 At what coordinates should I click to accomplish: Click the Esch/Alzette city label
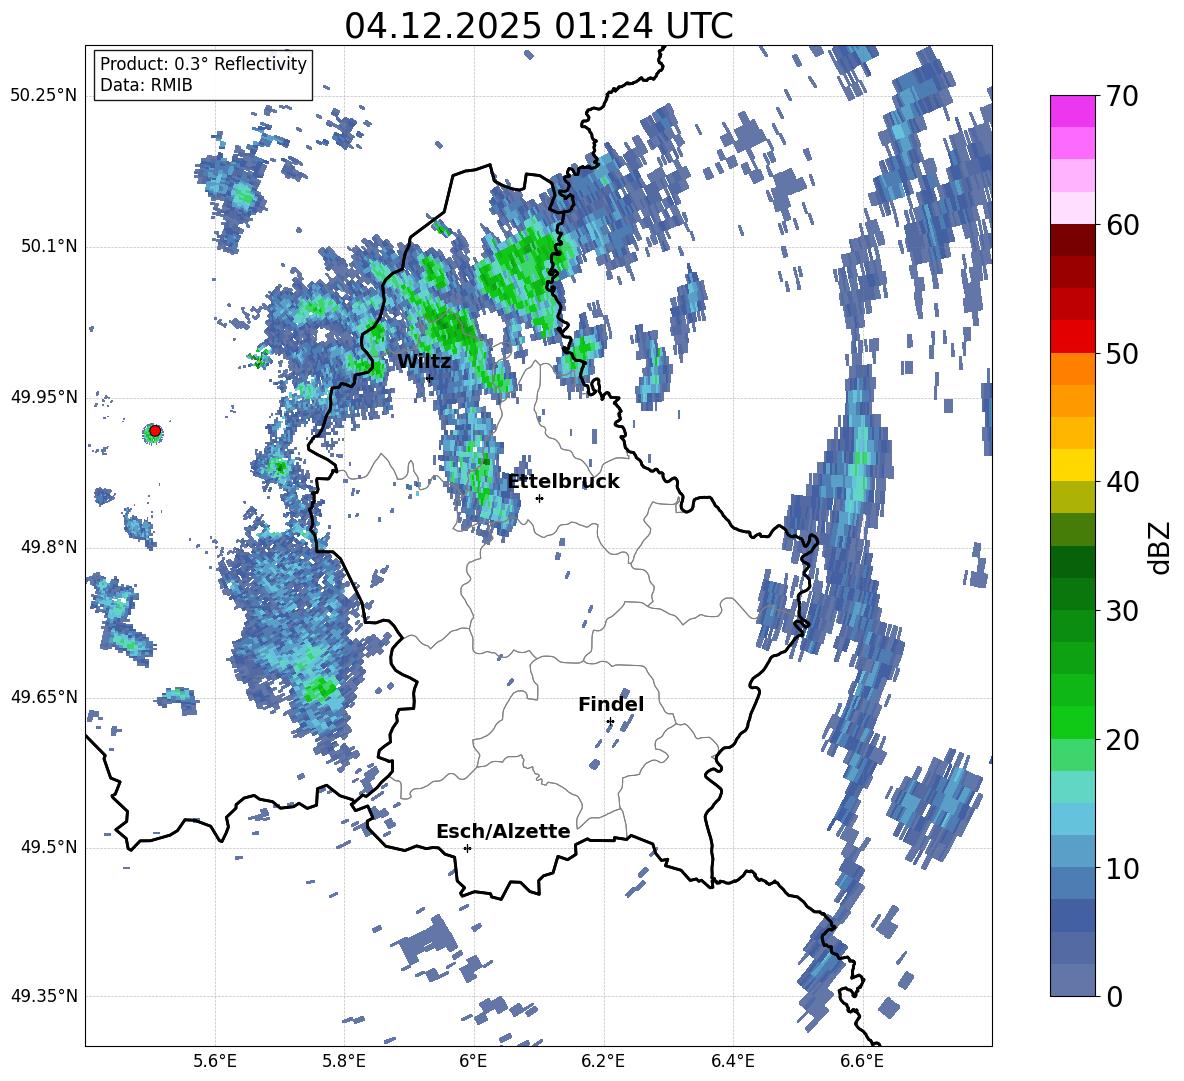503,832
